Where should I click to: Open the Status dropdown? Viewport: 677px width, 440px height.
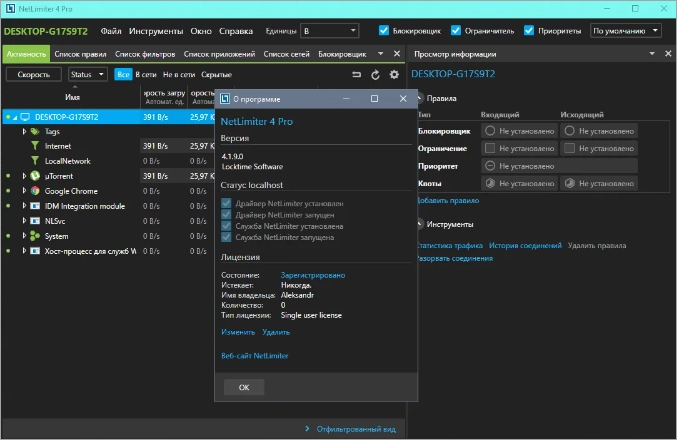tap(88, 74)
